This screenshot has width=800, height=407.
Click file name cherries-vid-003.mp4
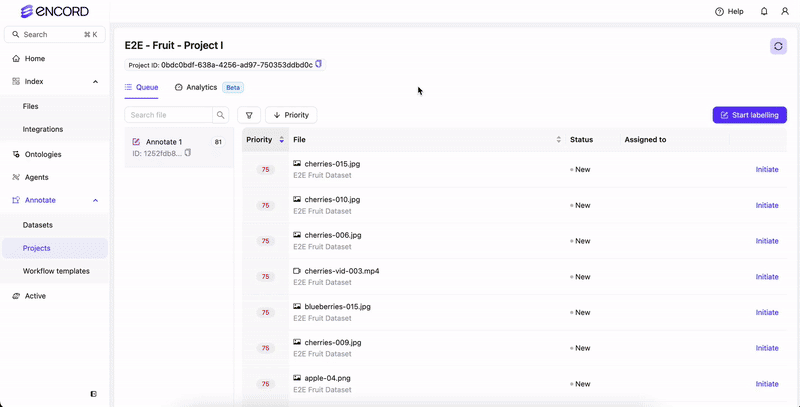[x=342, y=271]
